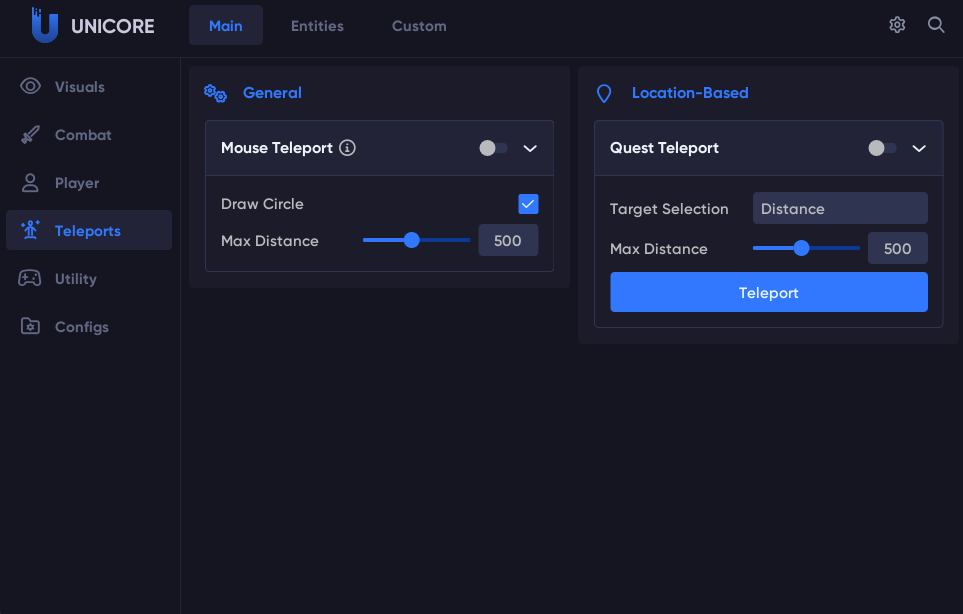The height and width of the screenshot is (614, 963).
Task: Open Configs via the folder icon
Action: click(30, 326)
